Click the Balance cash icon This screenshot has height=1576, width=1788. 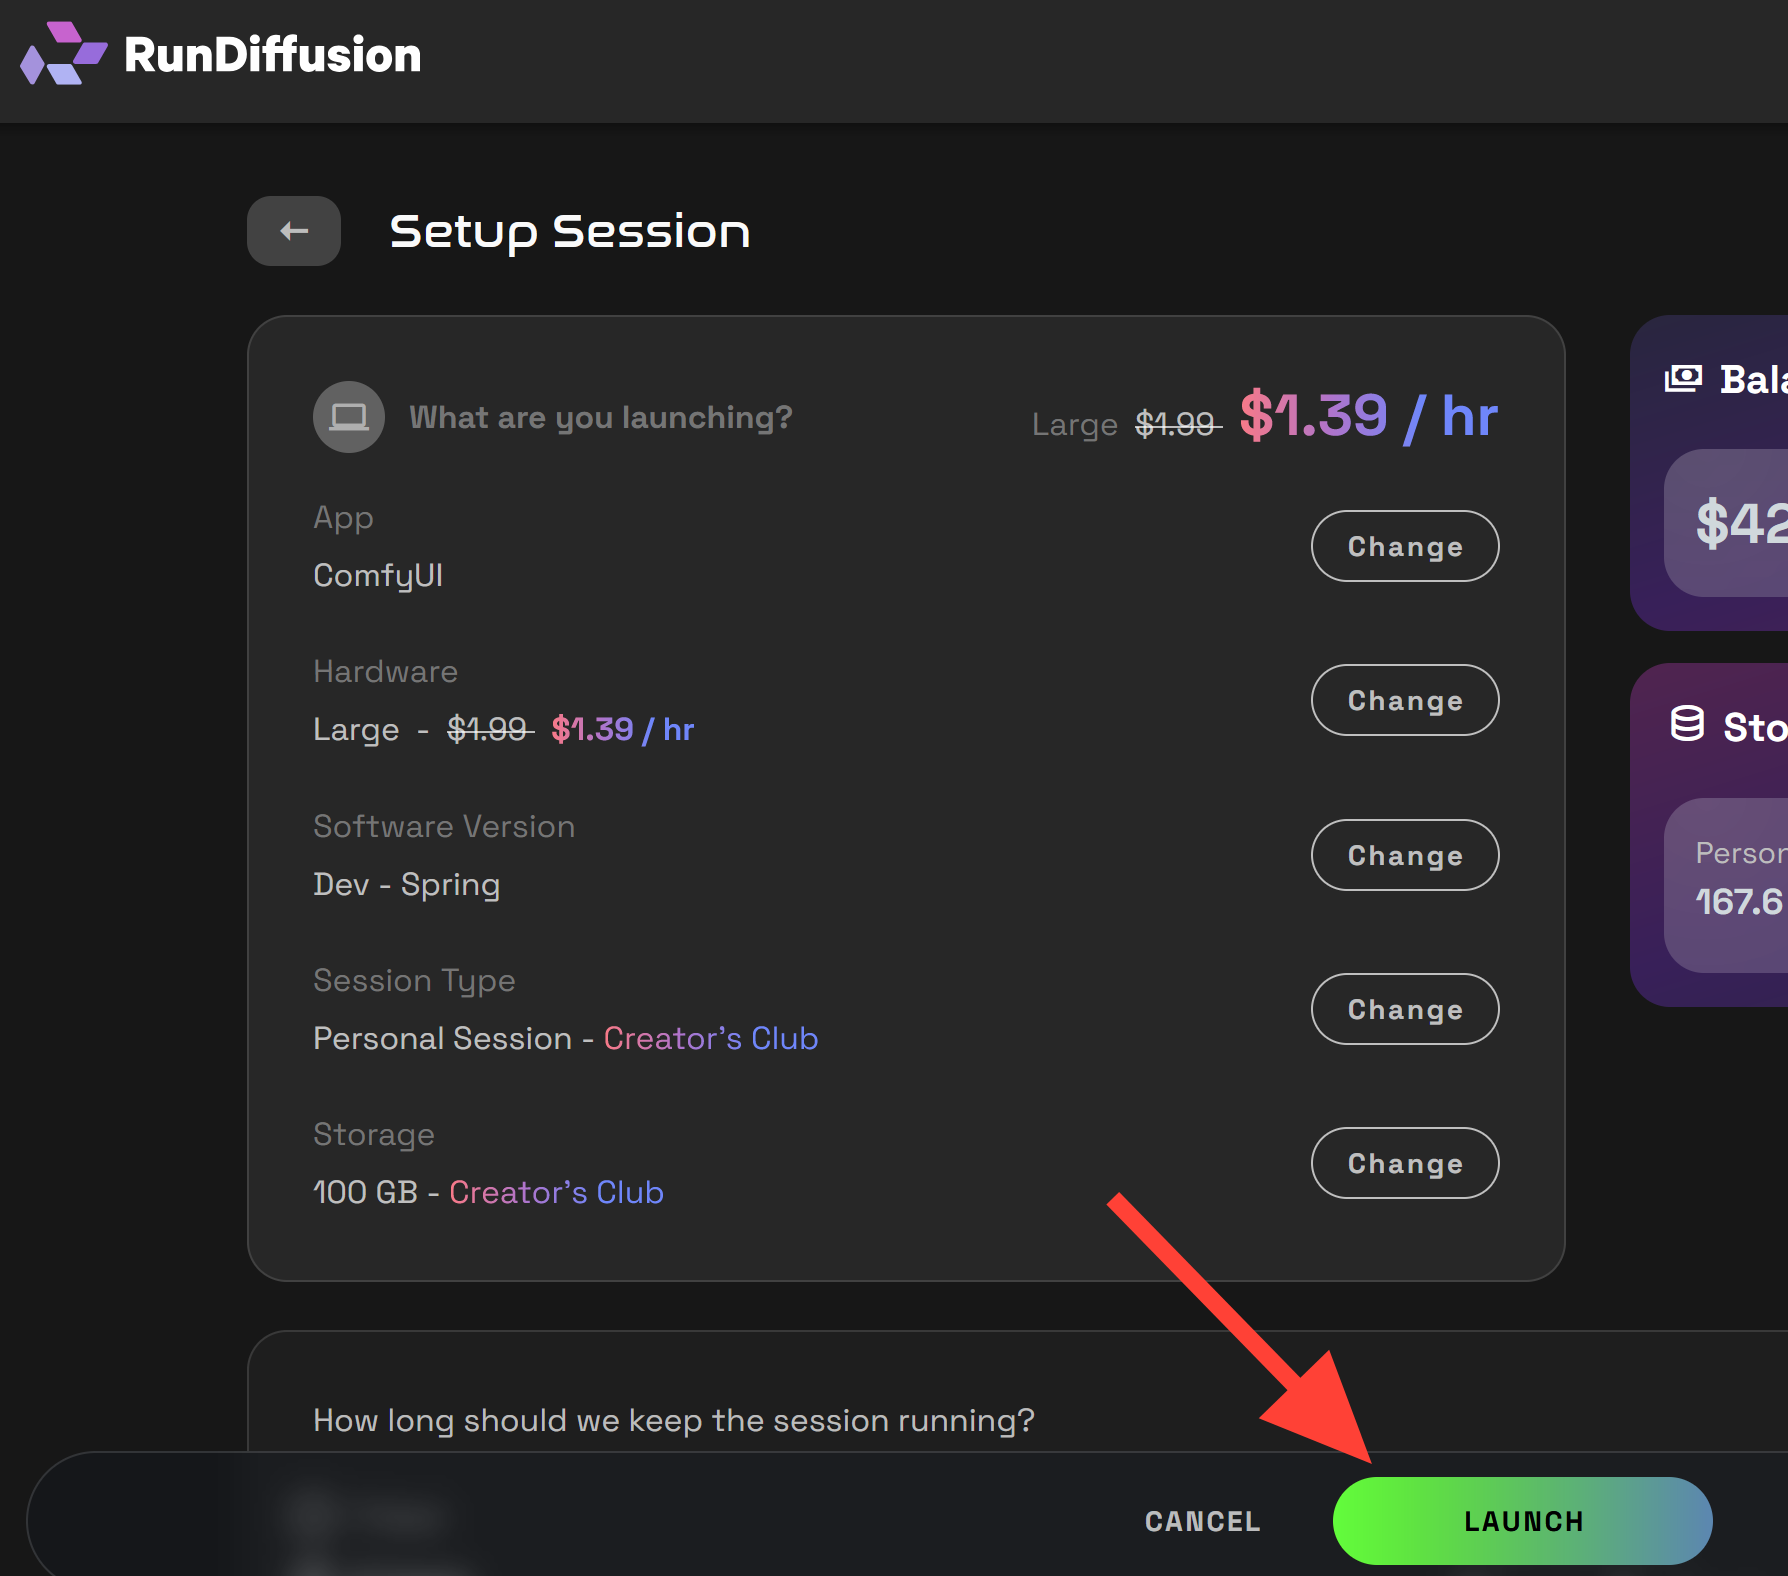click(x=1683, y=379)
